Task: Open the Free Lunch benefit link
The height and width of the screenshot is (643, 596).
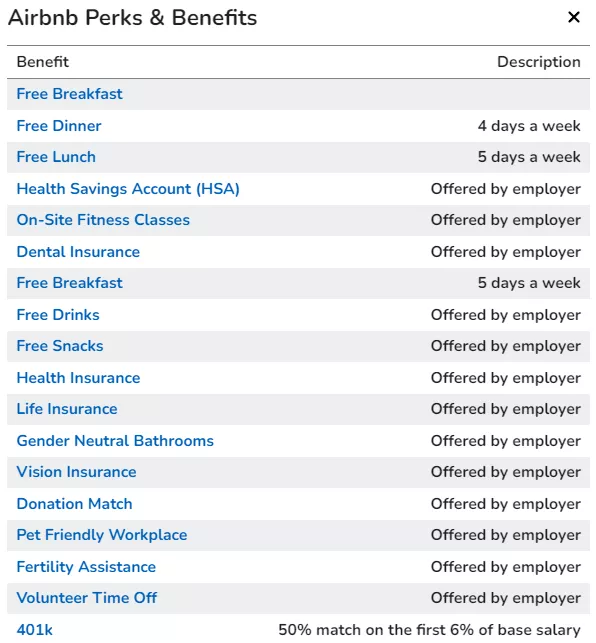Action: point(56,157)
